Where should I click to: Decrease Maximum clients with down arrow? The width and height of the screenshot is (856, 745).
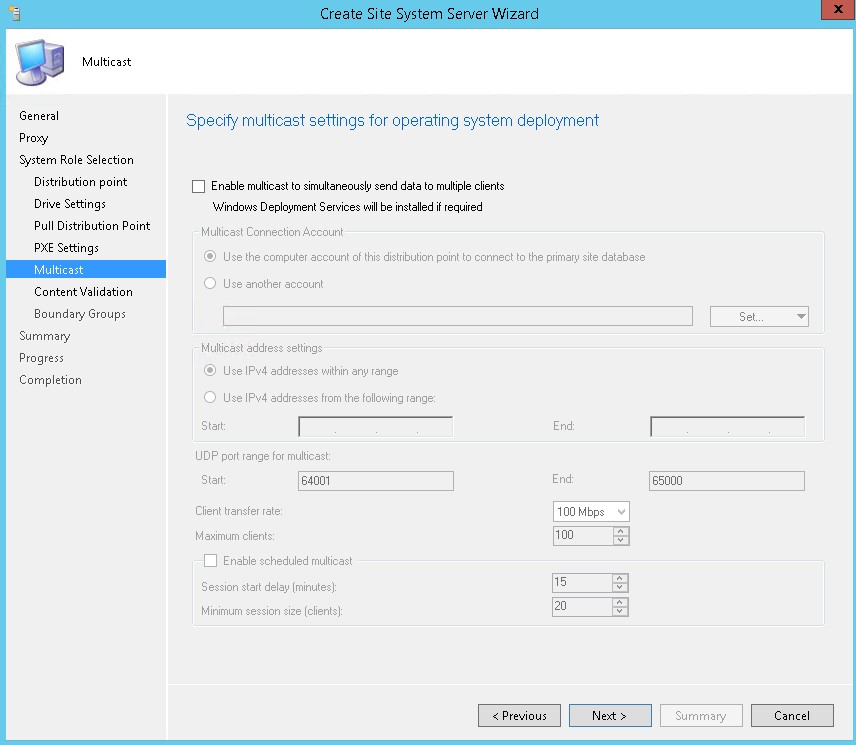tap(621, 540)
